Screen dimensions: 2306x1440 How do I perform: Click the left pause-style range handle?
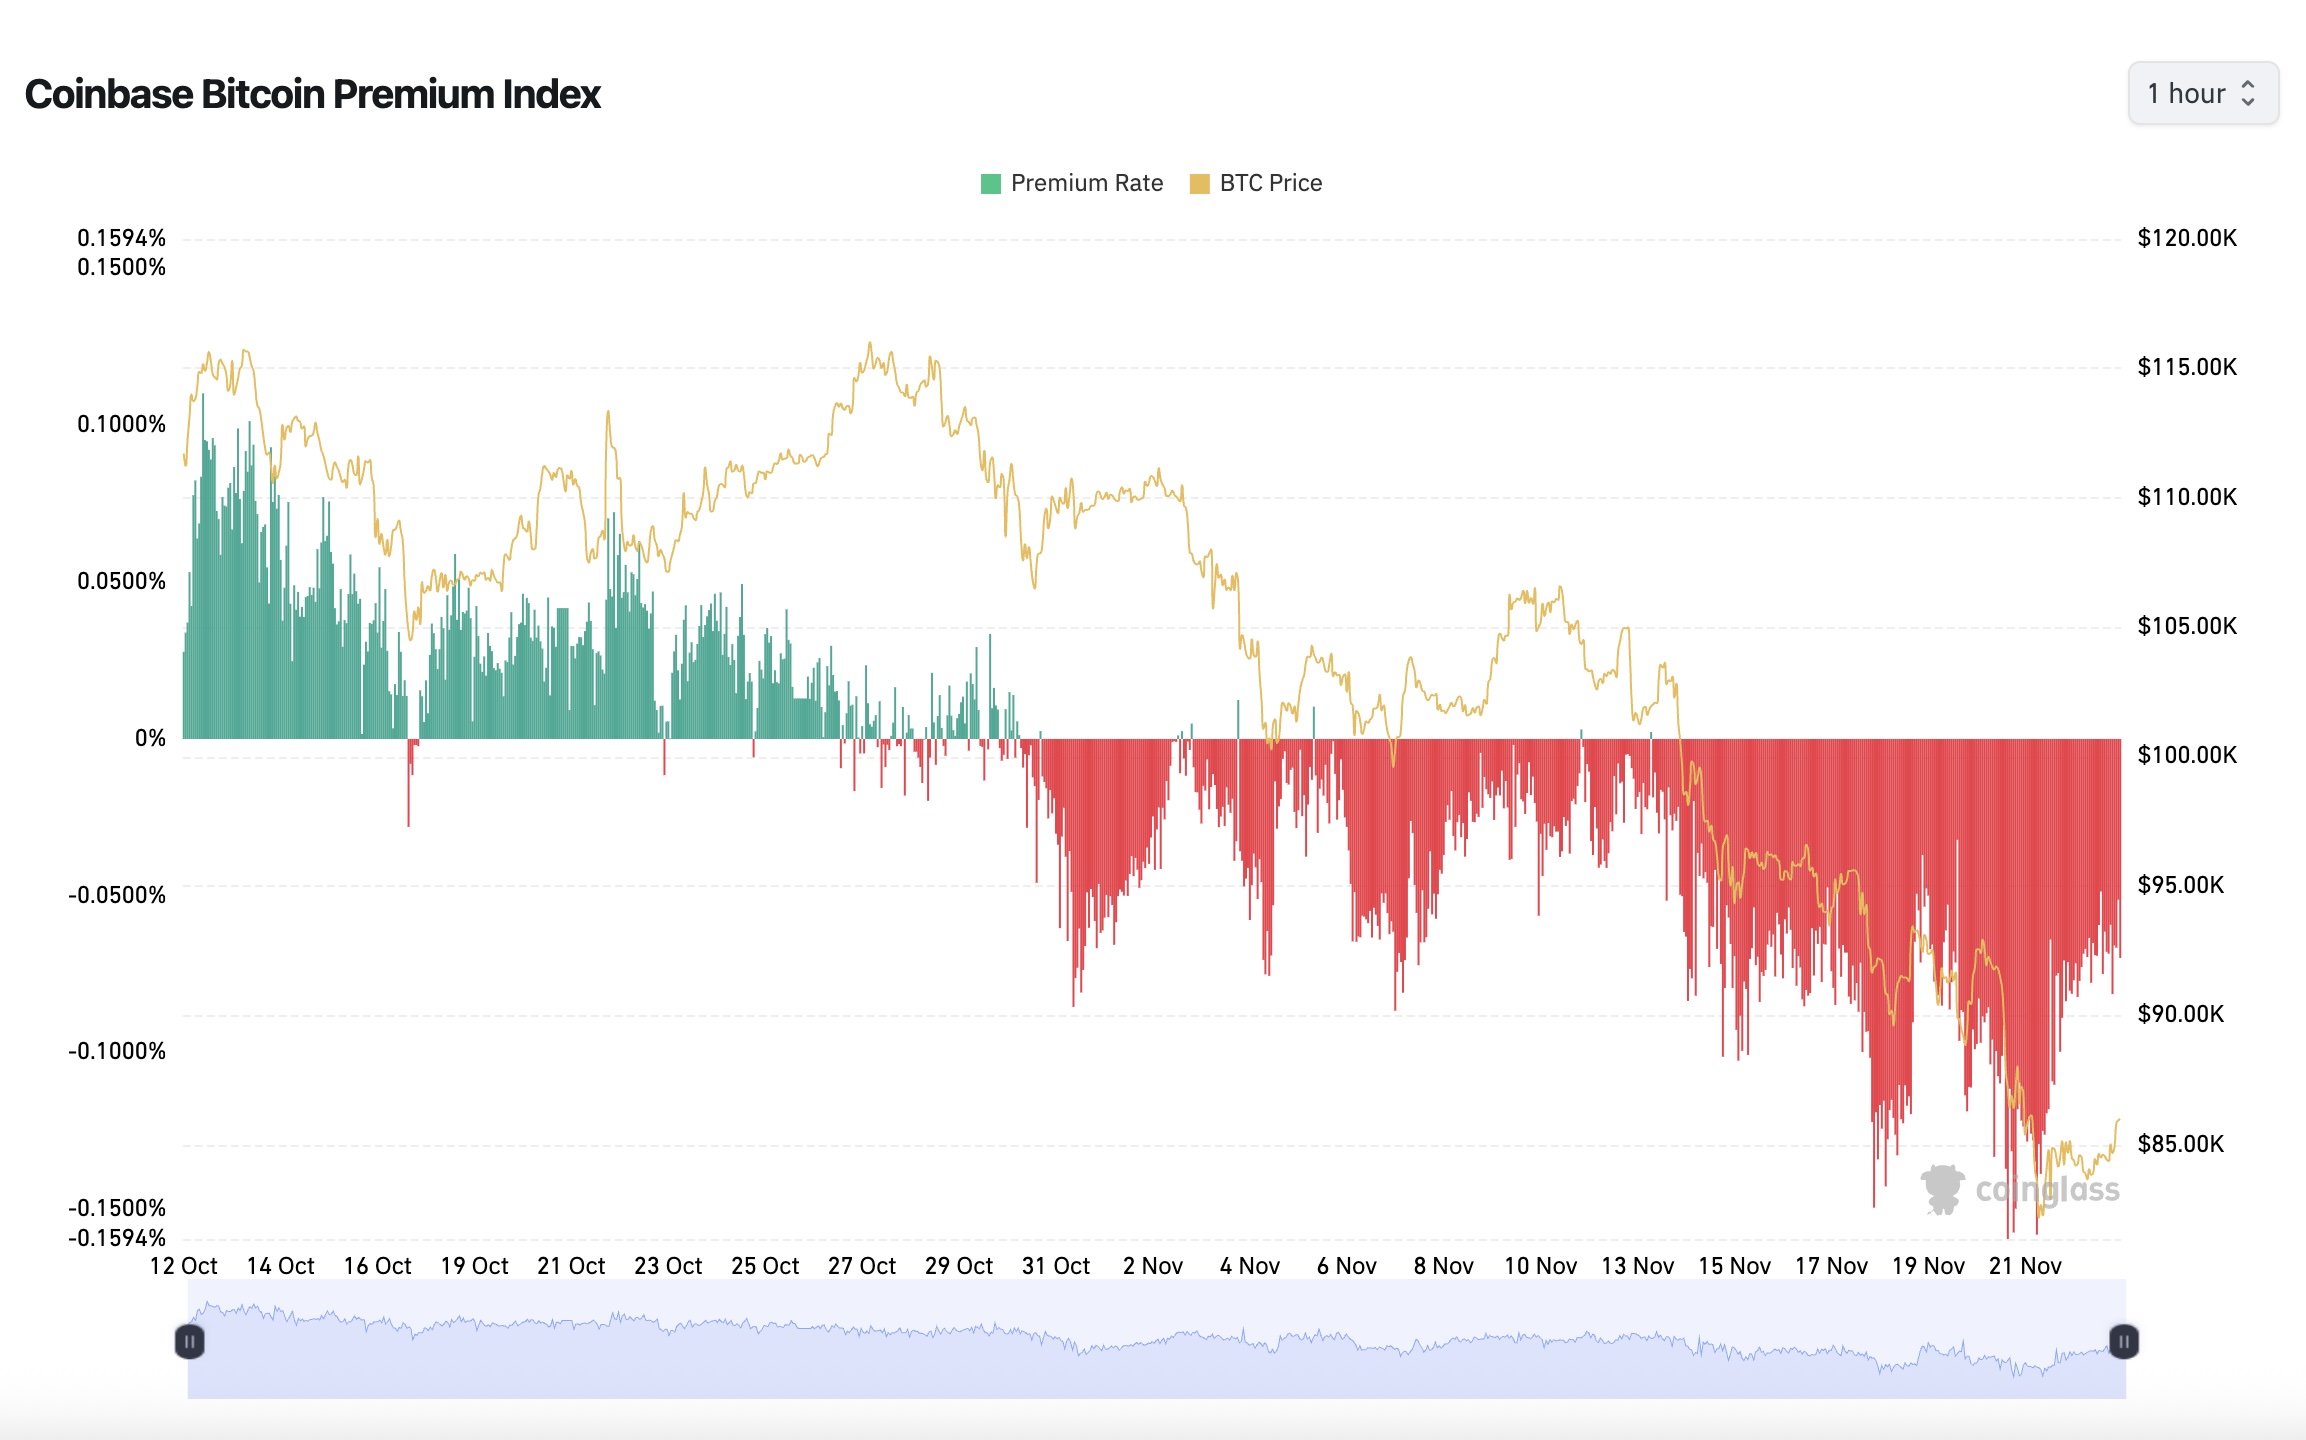coord(188,1343)
